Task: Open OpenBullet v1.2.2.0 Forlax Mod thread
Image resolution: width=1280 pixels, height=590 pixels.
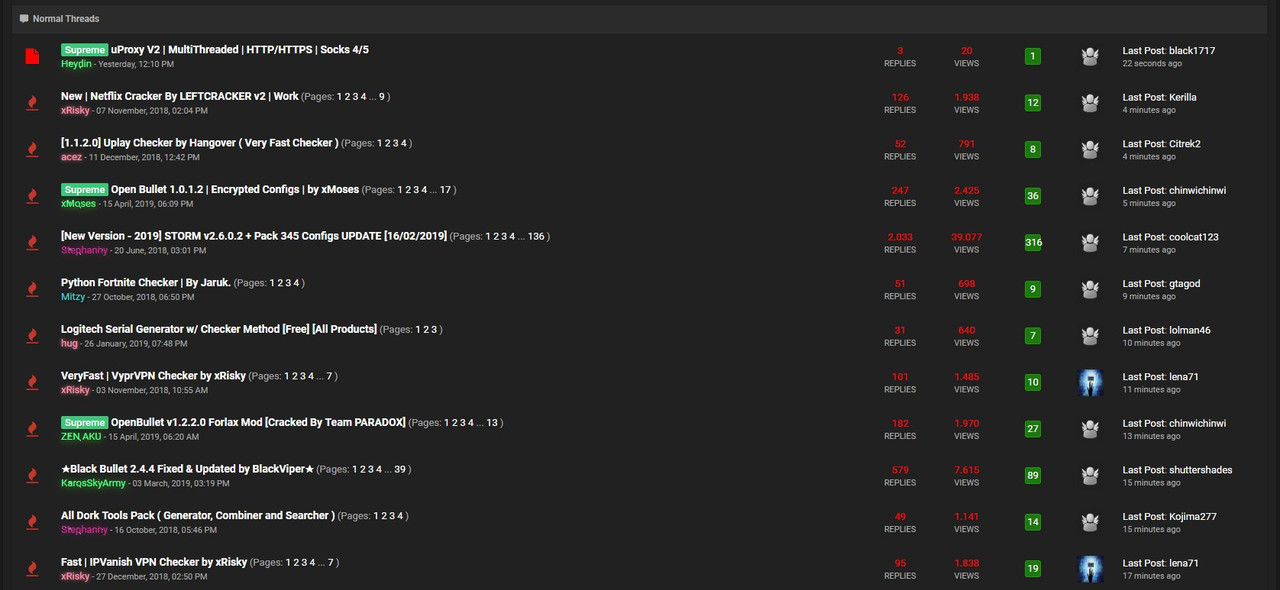Action: click(258, 423)
